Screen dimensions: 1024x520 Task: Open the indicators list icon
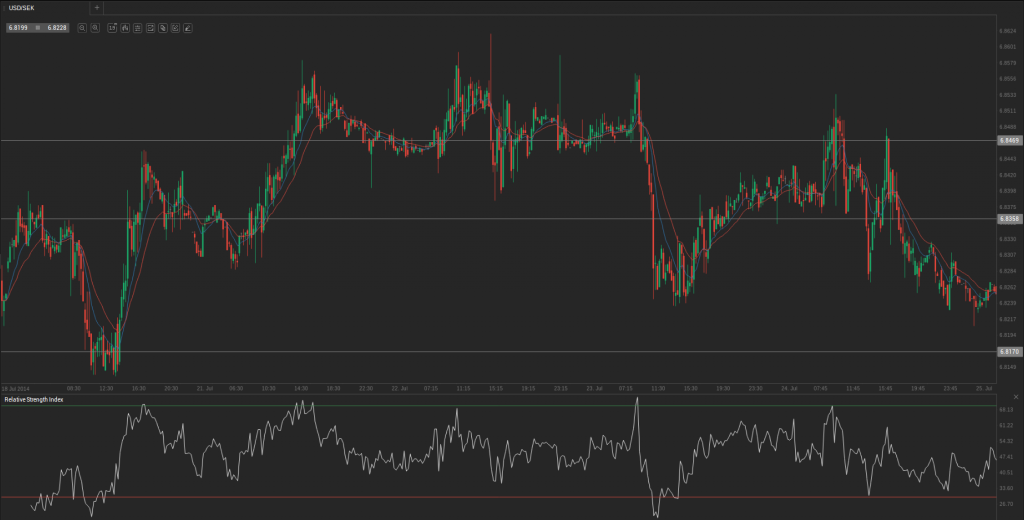pyautogui.click(x=137, y=28)
